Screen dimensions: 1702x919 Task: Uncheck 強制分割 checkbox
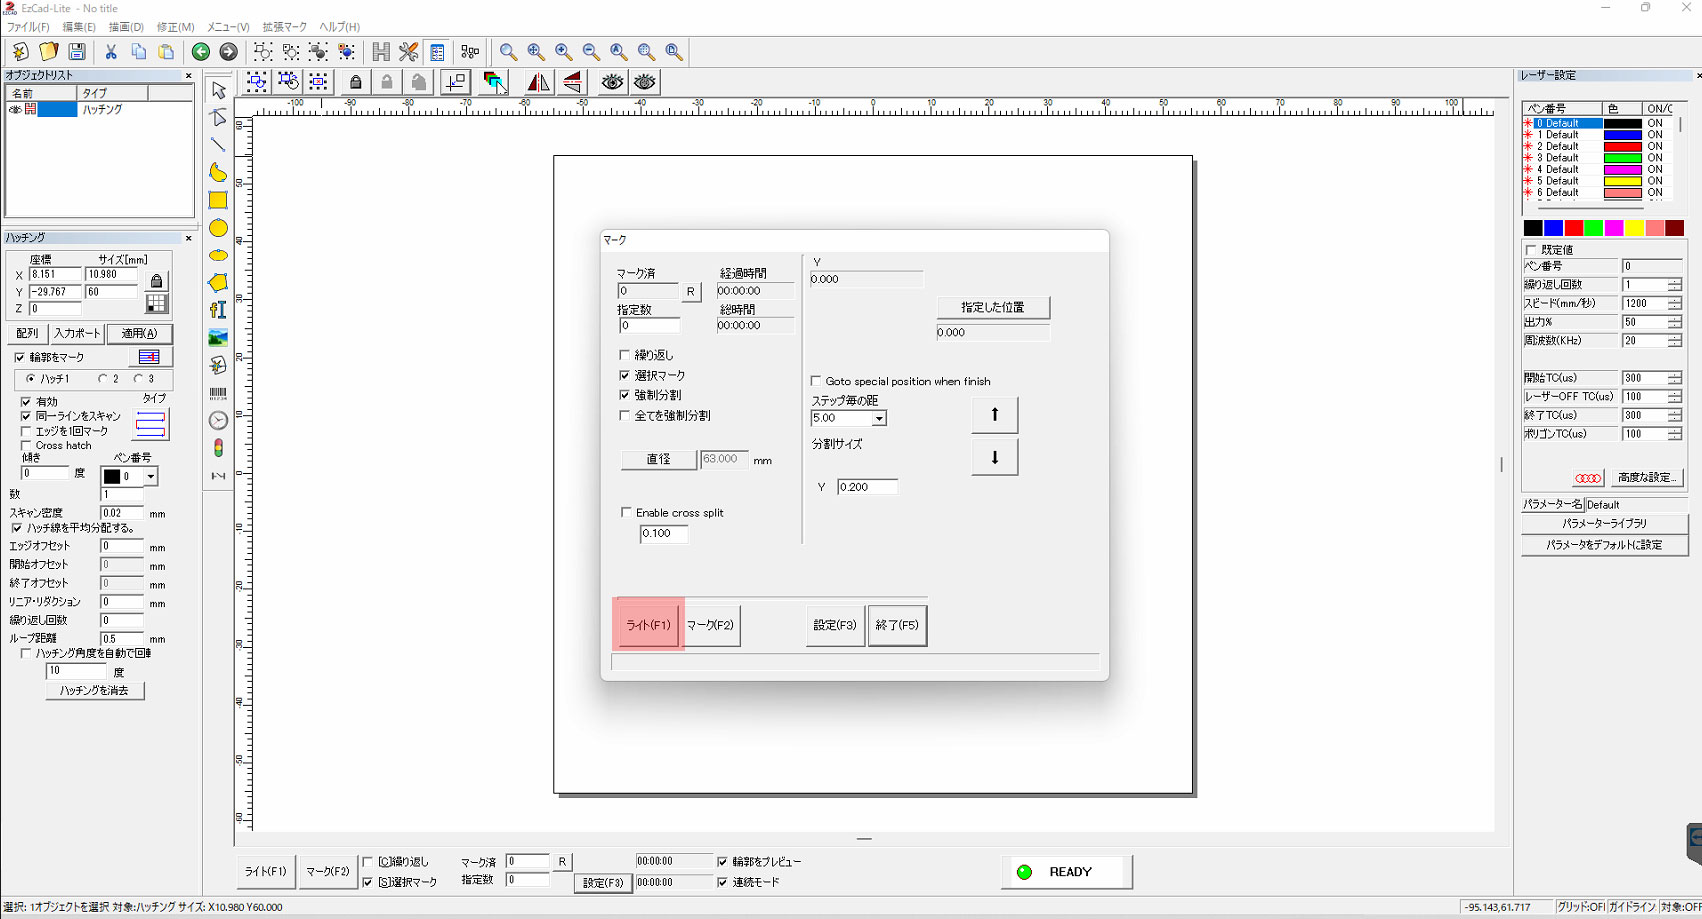click(x=625, y=395)
